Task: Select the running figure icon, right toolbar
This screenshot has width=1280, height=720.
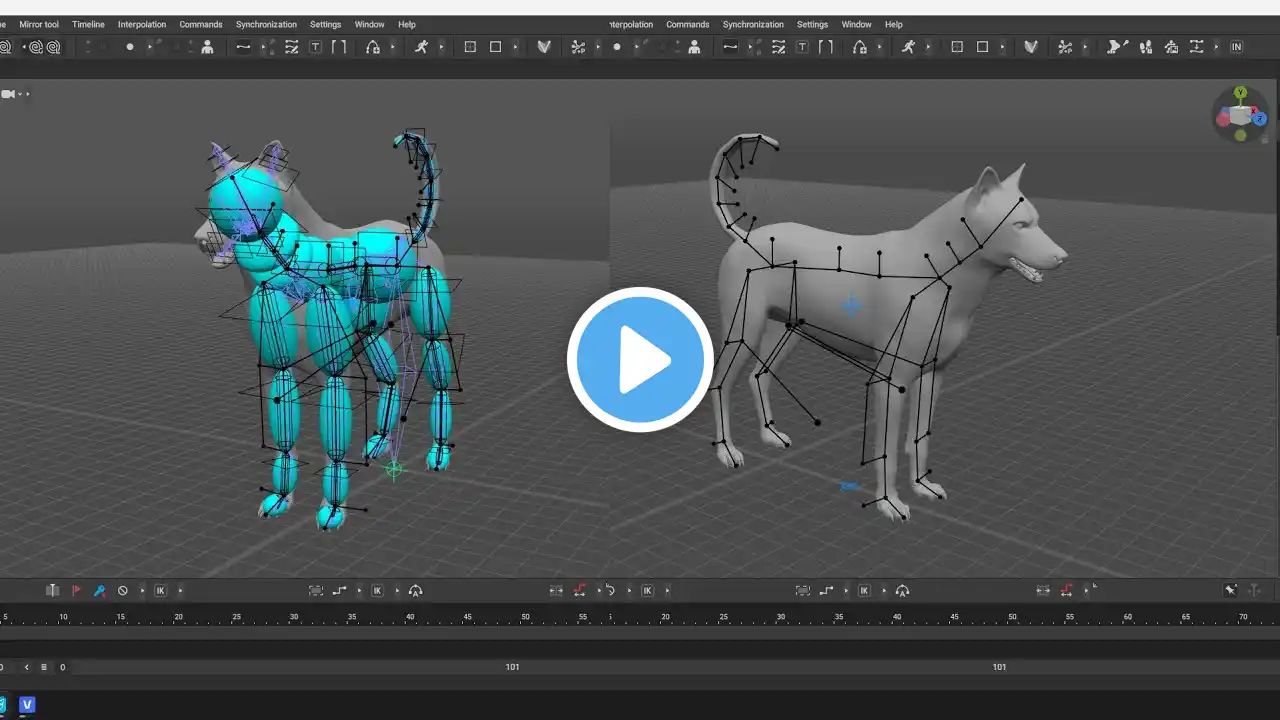Action: pos(908,47)
